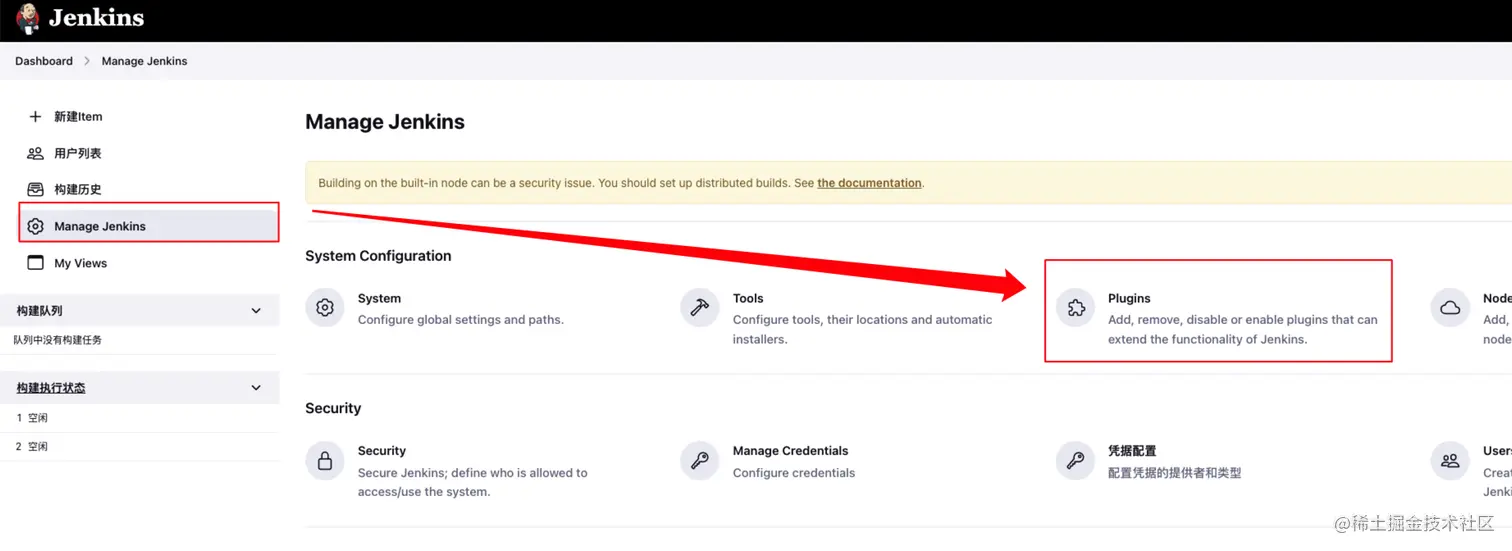Click the 构建执行状态 heading link
1512x551 pixels.
(x=51, y=388)
